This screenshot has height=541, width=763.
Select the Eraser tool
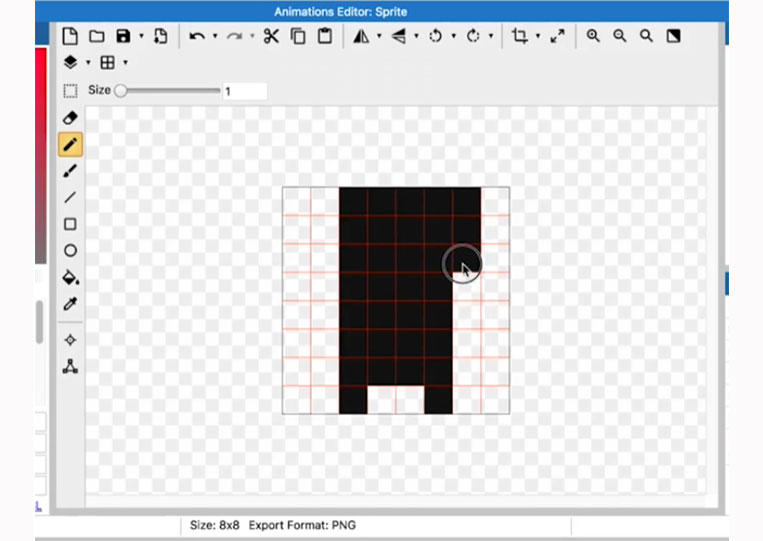(70, 118)
